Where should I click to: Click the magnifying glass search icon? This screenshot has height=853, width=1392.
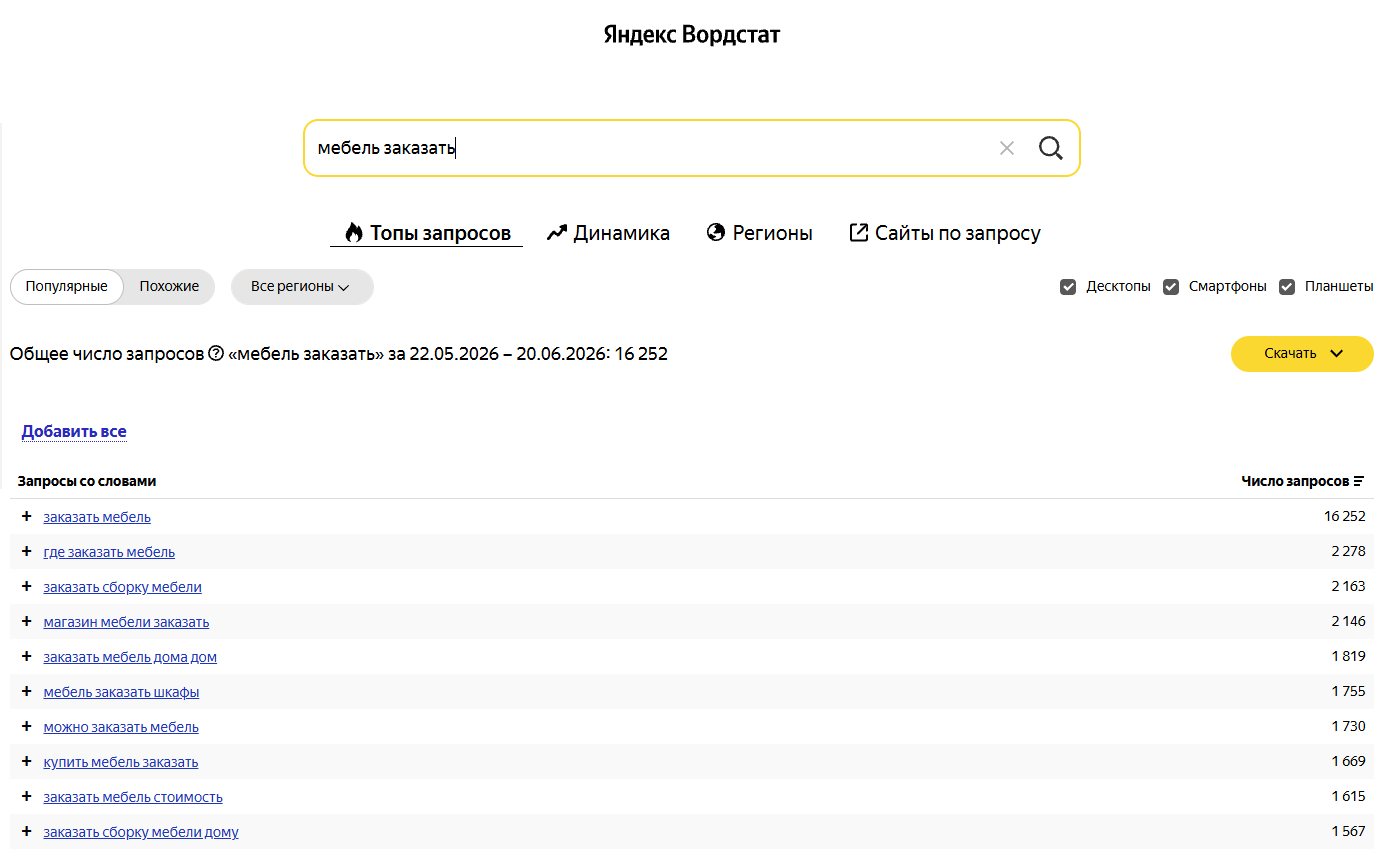1050,148
